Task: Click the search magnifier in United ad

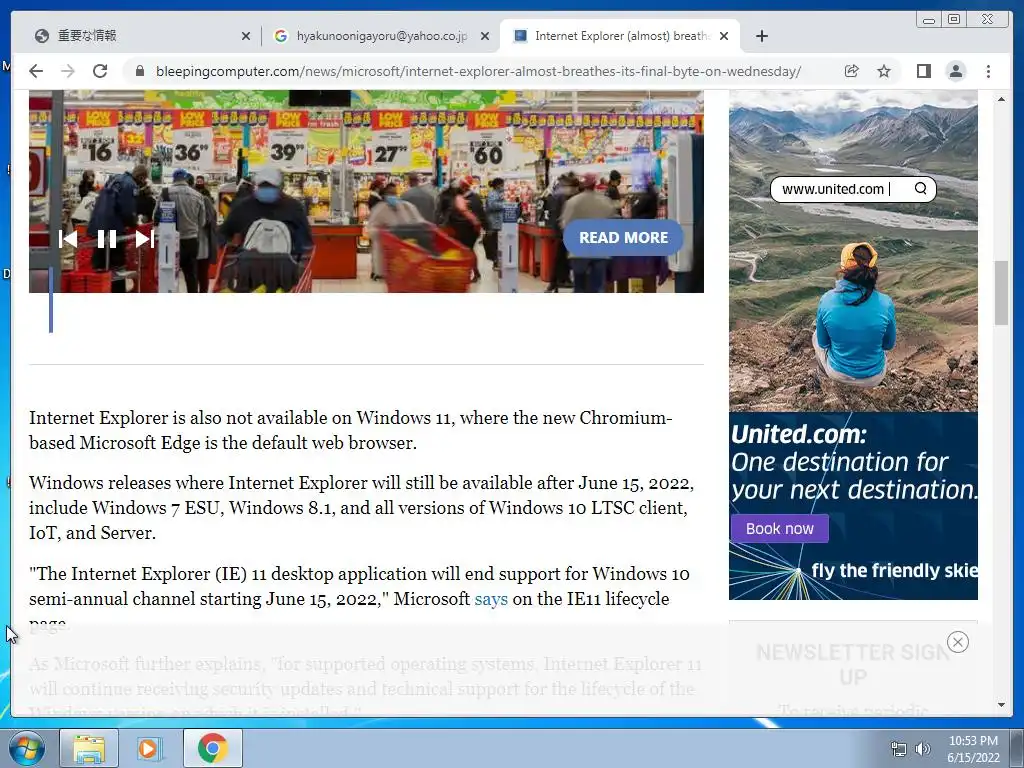Action: 920,189
